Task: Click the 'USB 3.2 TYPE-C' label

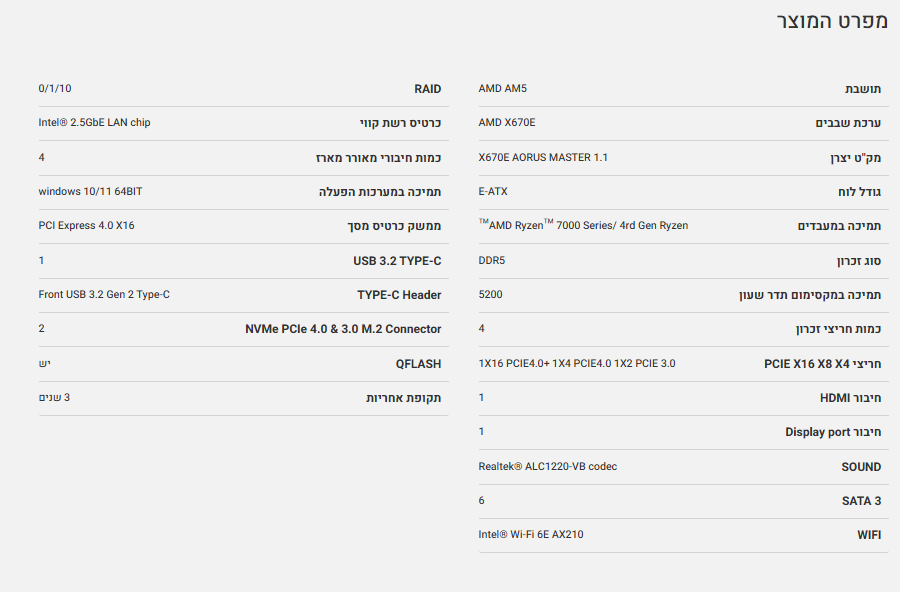Action: [397, 261]
